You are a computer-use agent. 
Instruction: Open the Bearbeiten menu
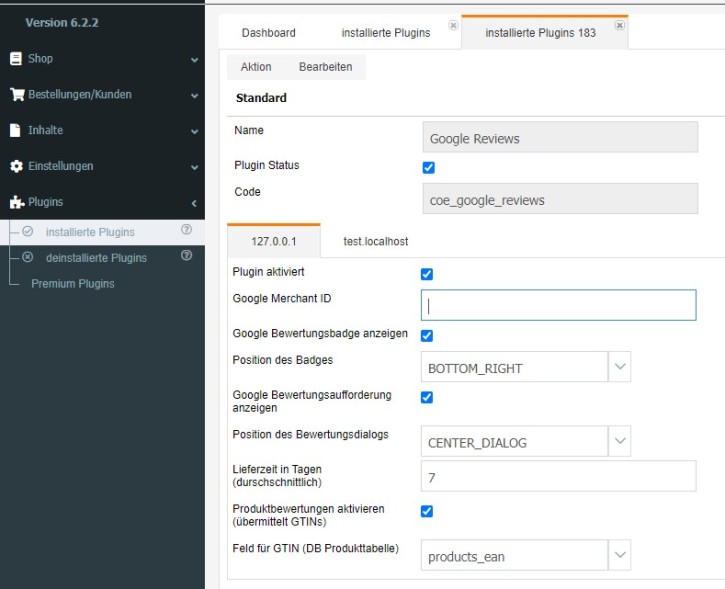(326, 67)
